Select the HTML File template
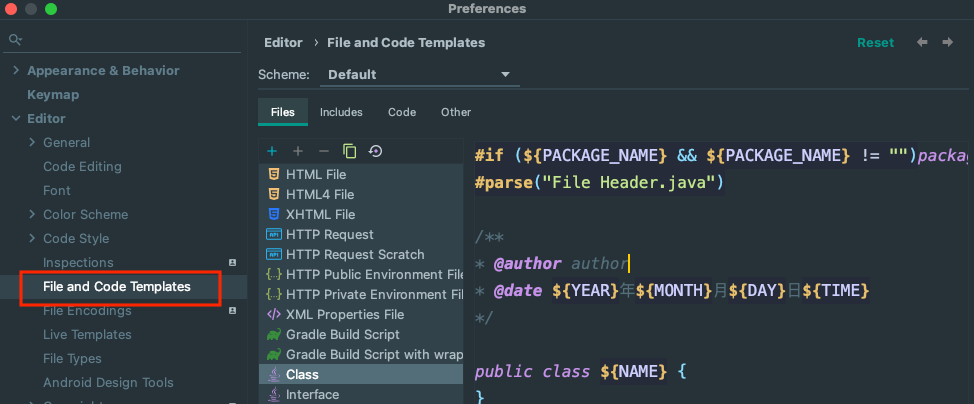The height and width of the screenshot is (404, 974). 315,174
